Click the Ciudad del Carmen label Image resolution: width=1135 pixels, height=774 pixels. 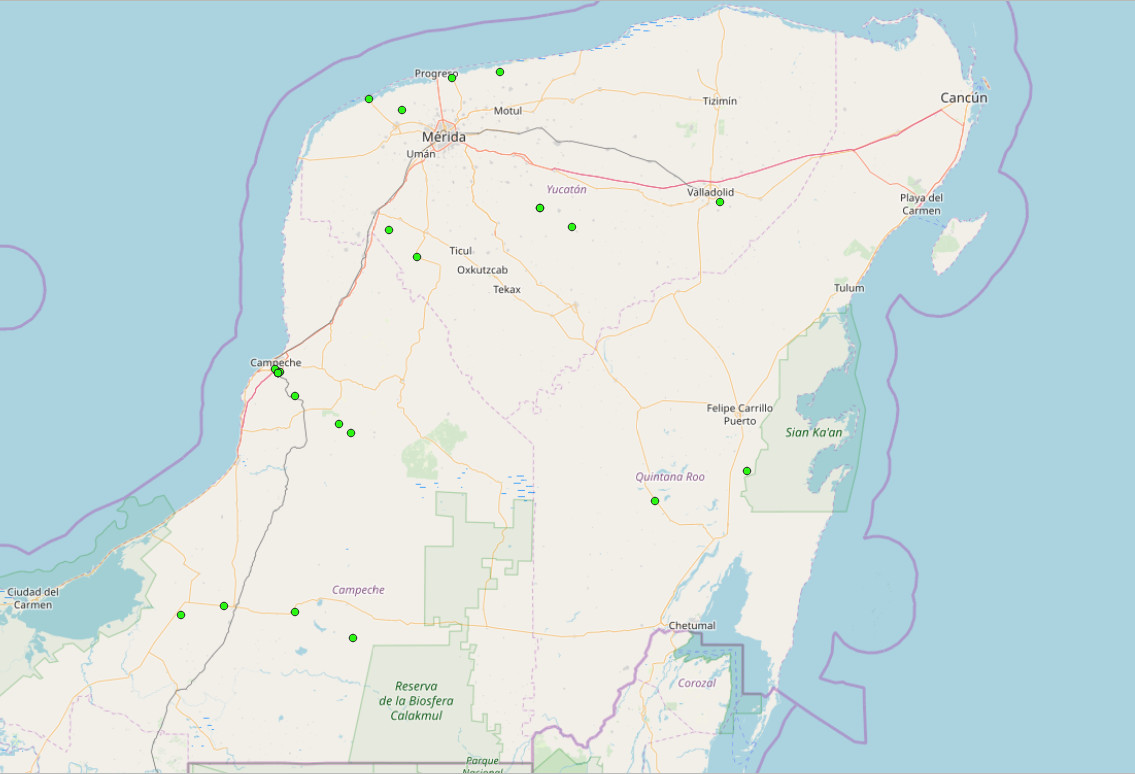point(33,598)
